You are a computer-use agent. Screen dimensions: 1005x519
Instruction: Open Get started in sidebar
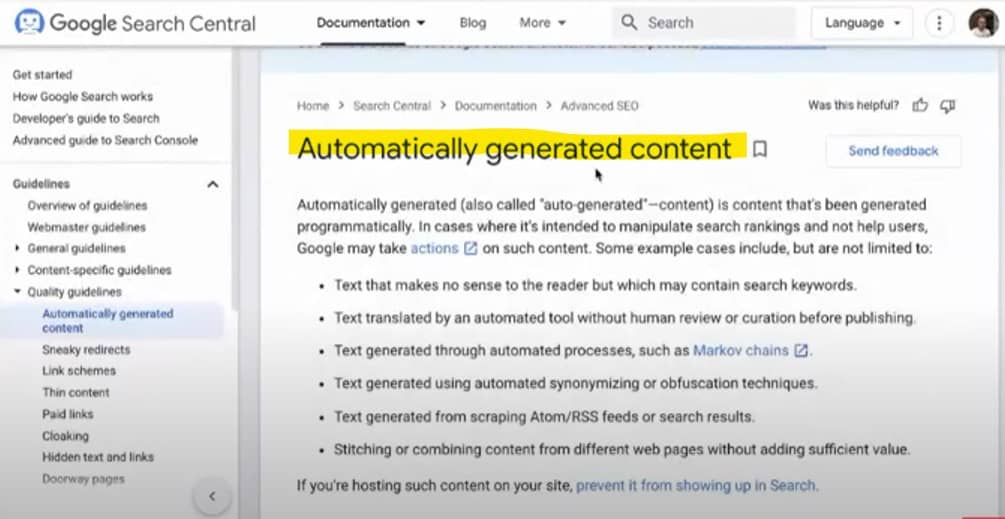click(42, 74)
